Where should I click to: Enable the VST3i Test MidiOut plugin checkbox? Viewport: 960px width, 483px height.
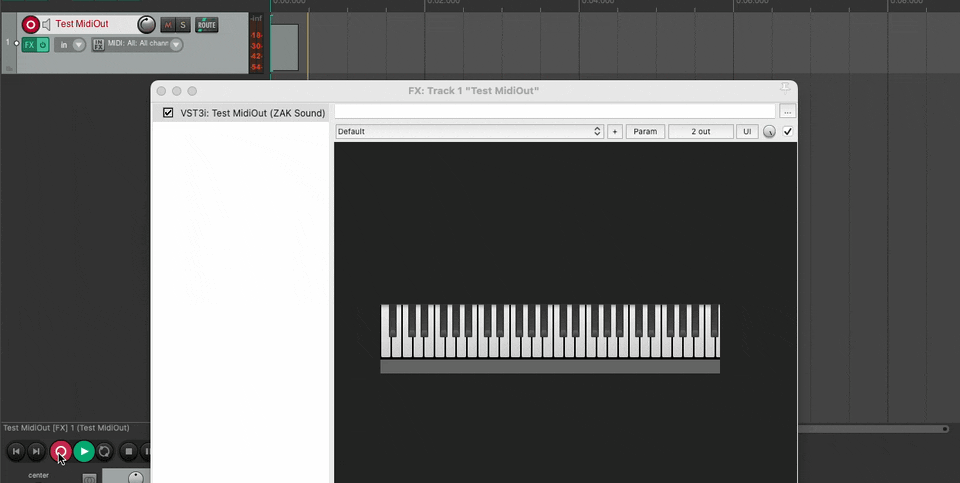coord(168,113)
